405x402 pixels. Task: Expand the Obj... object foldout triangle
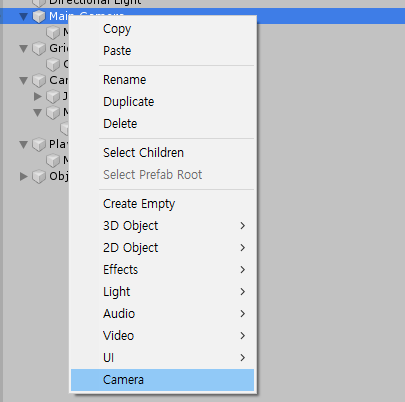click(x=23, y=176)
